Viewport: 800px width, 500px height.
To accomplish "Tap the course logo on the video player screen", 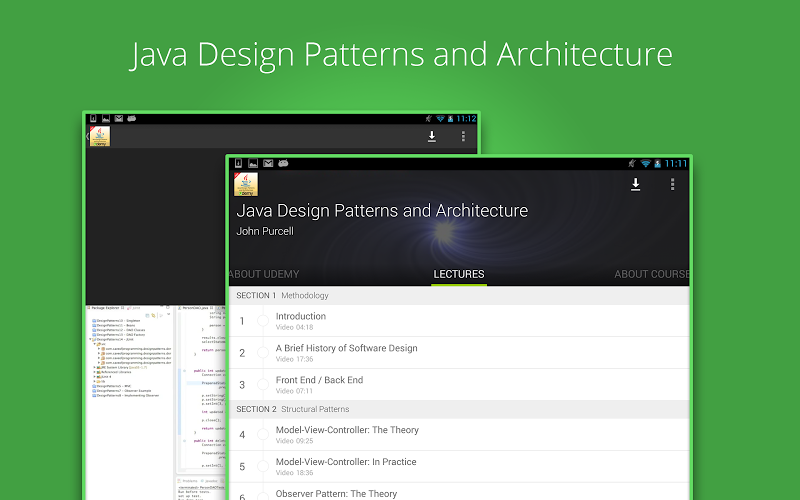I will (99, 136).
